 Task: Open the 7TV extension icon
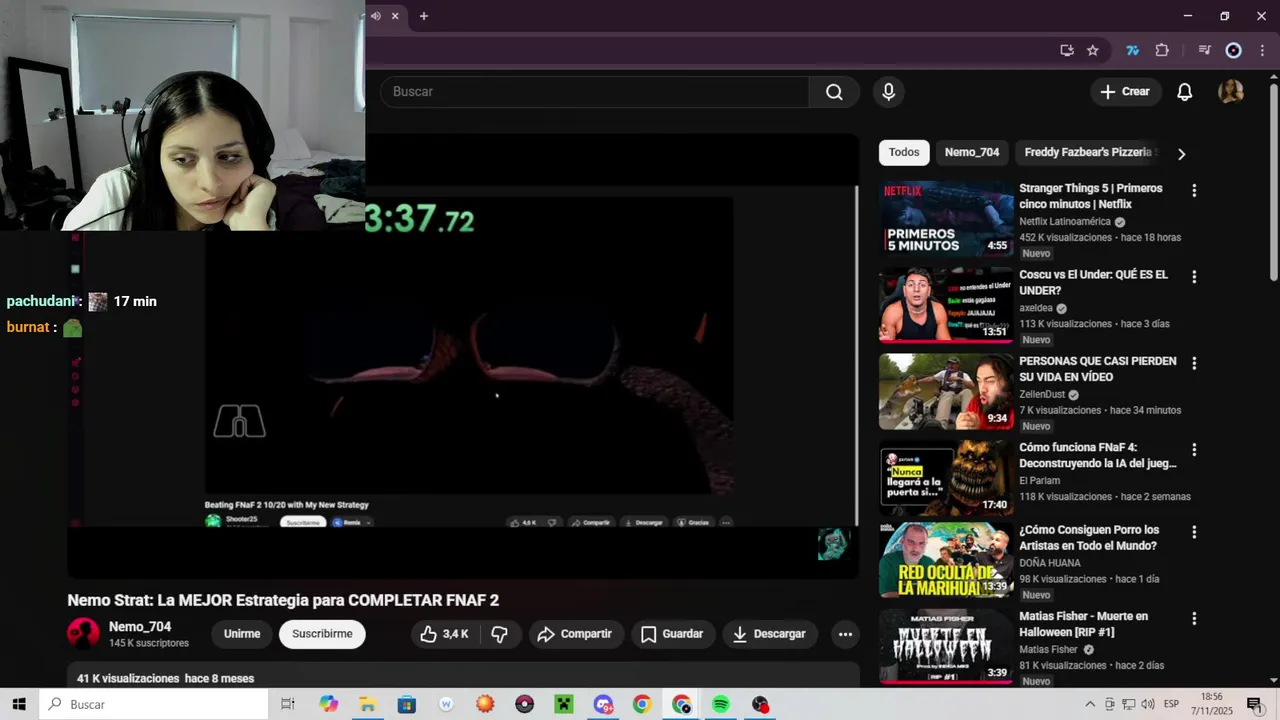1132,50
